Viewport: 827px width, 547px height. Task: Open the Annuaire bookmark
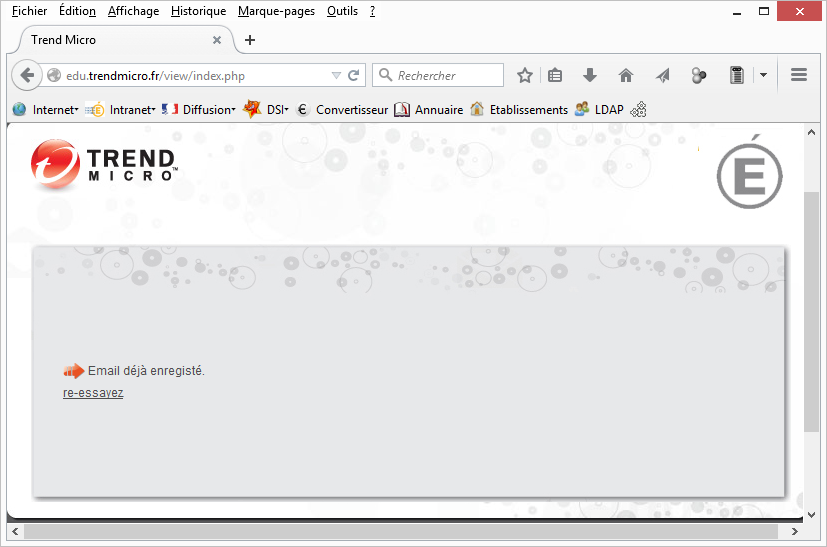[x=428, y=110]
